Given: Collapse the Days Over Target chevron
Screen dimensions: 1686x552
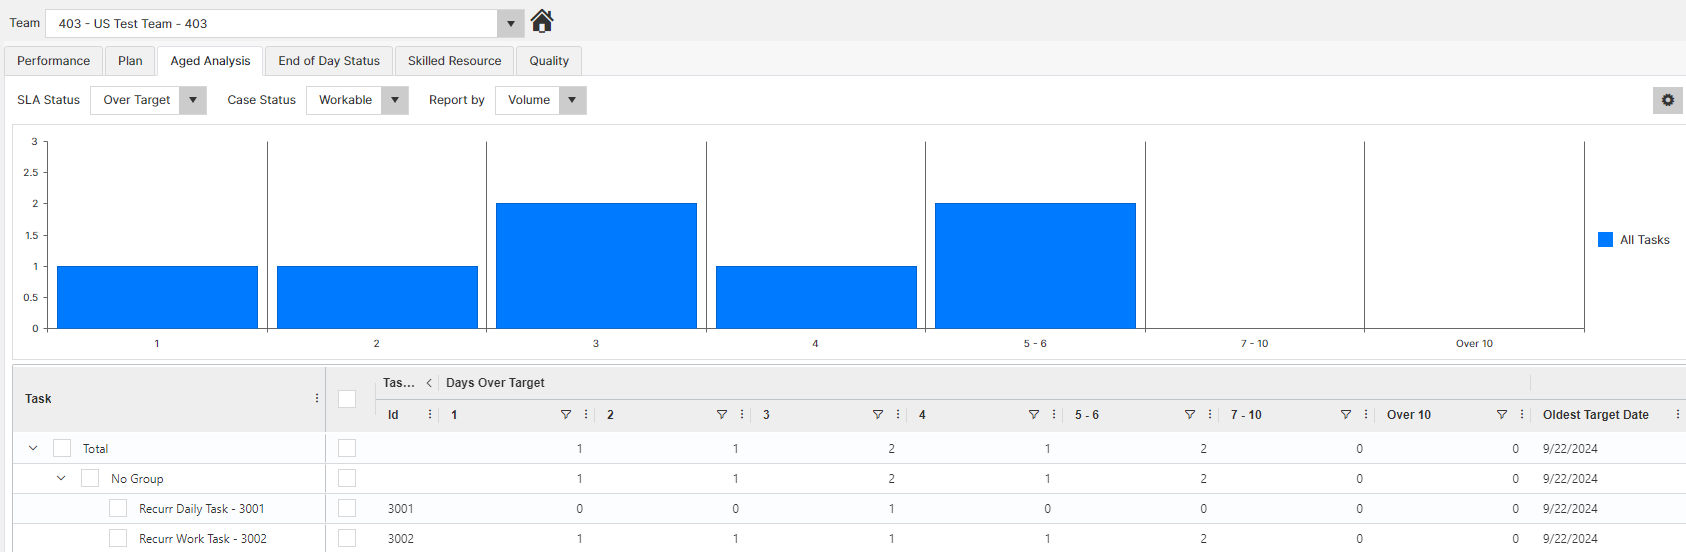Looking at the screenshot, I should point(429,383).
